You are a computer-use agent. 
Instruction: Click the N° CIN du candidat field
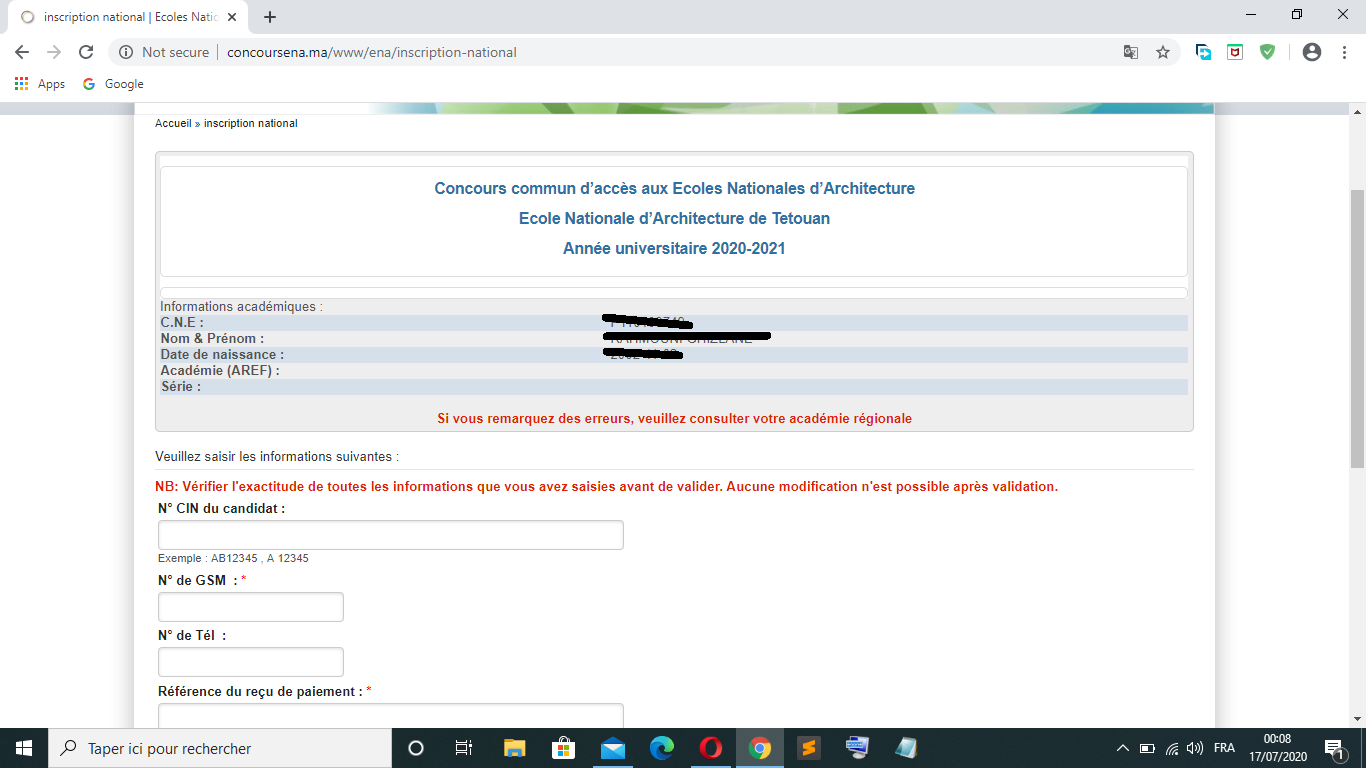[390, 535]
